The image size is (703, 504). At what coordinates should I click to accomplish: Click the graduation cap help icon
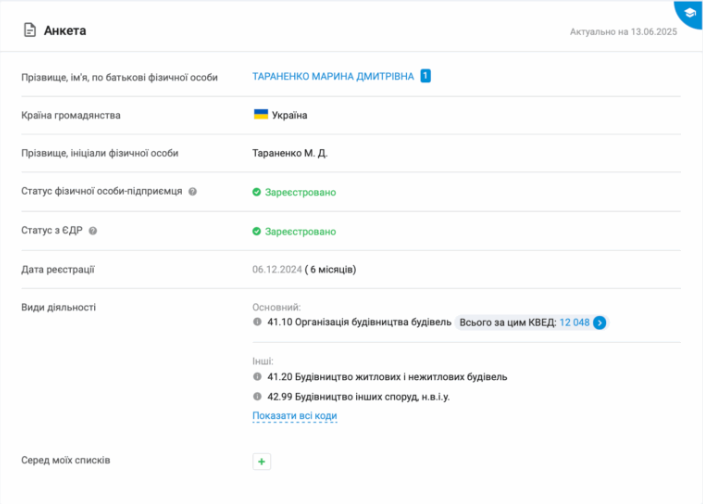pos(690,13)
